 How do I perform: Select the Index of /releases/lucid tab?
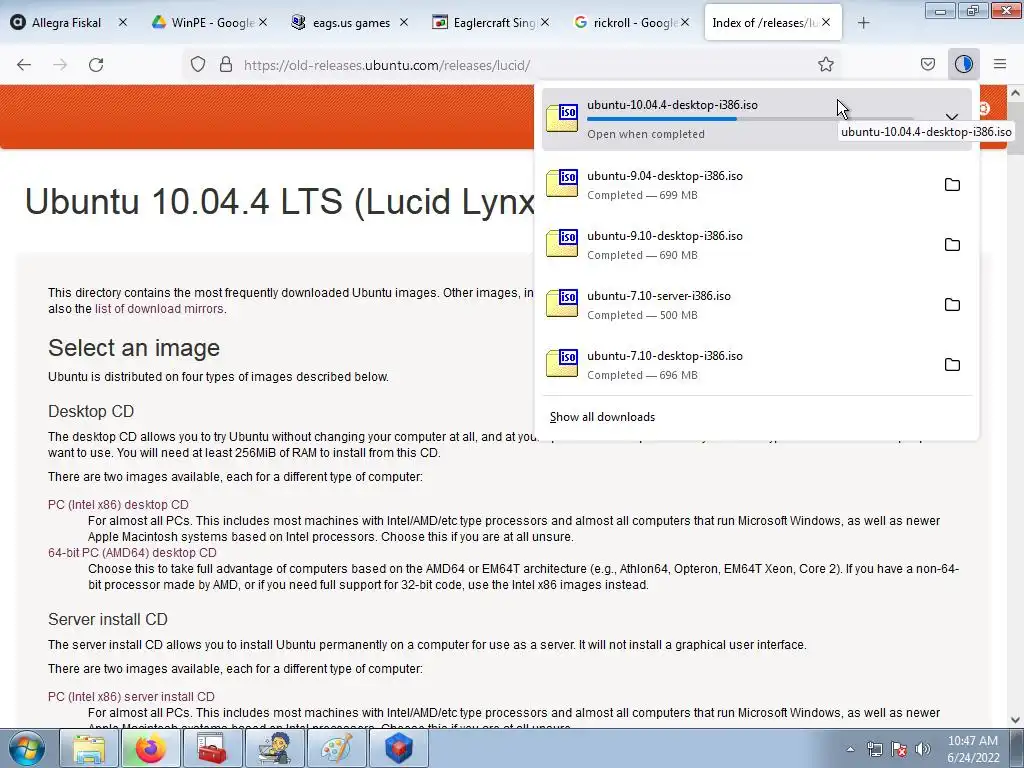(x=764, y=23)
